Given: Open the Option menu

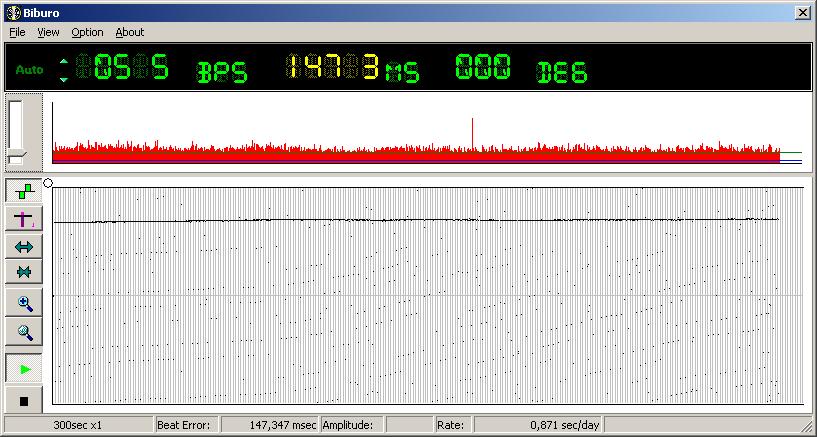Looking at the screenshot, I should pyautogui.click(x=87, y=32).
